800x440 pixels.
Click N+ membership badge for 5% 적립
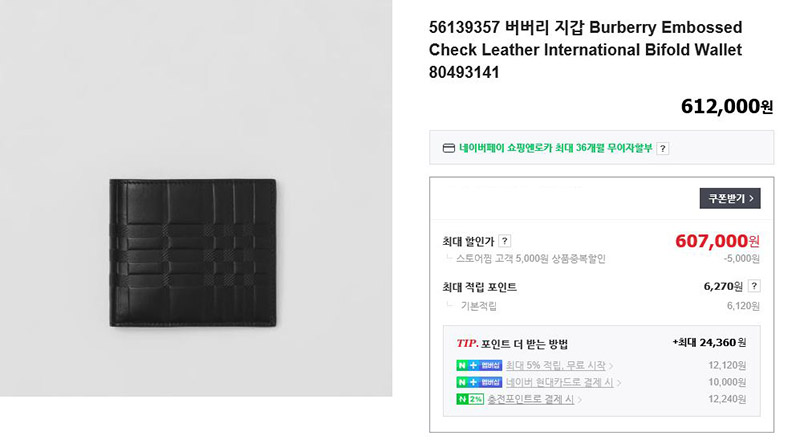pyautogui.click(x=479, y=365)
